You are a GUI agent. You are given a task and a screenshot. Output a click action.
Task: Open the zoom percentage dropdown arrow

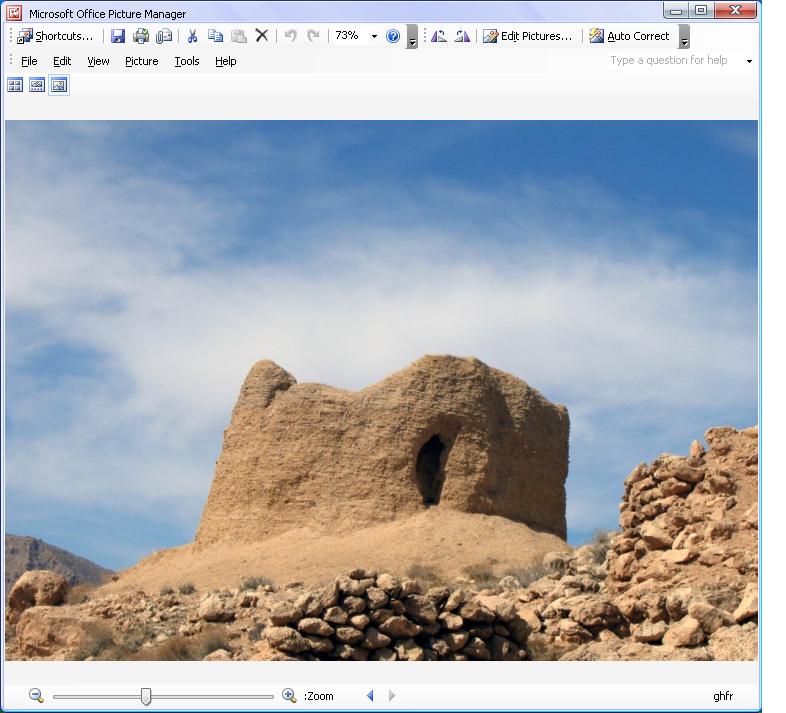click(374, 36)
